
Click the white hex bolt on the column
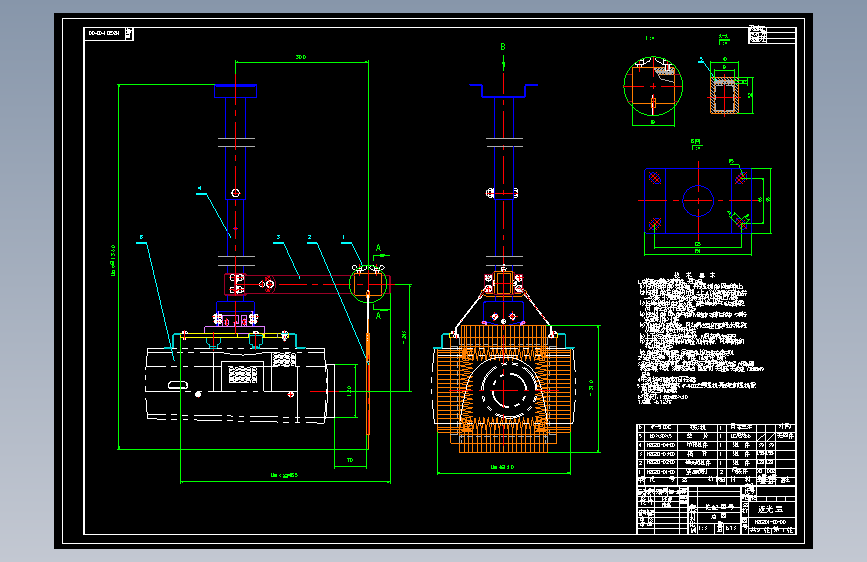pos(236,193)
